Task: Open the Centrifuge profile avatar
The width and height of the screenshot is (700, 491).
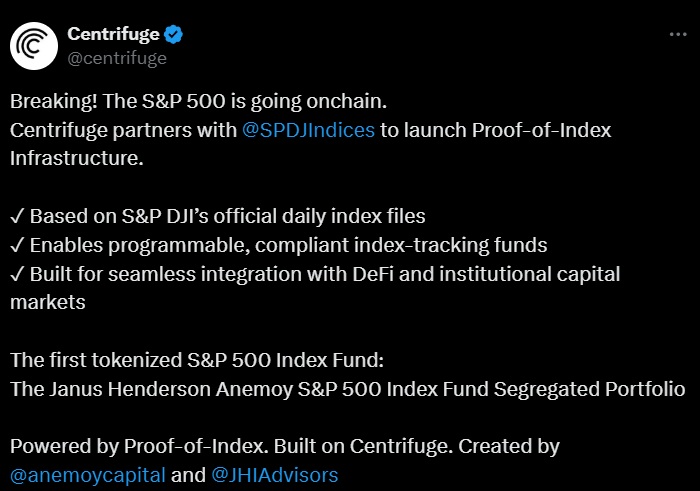Action: pyautogui.click(x=34, y=46)
